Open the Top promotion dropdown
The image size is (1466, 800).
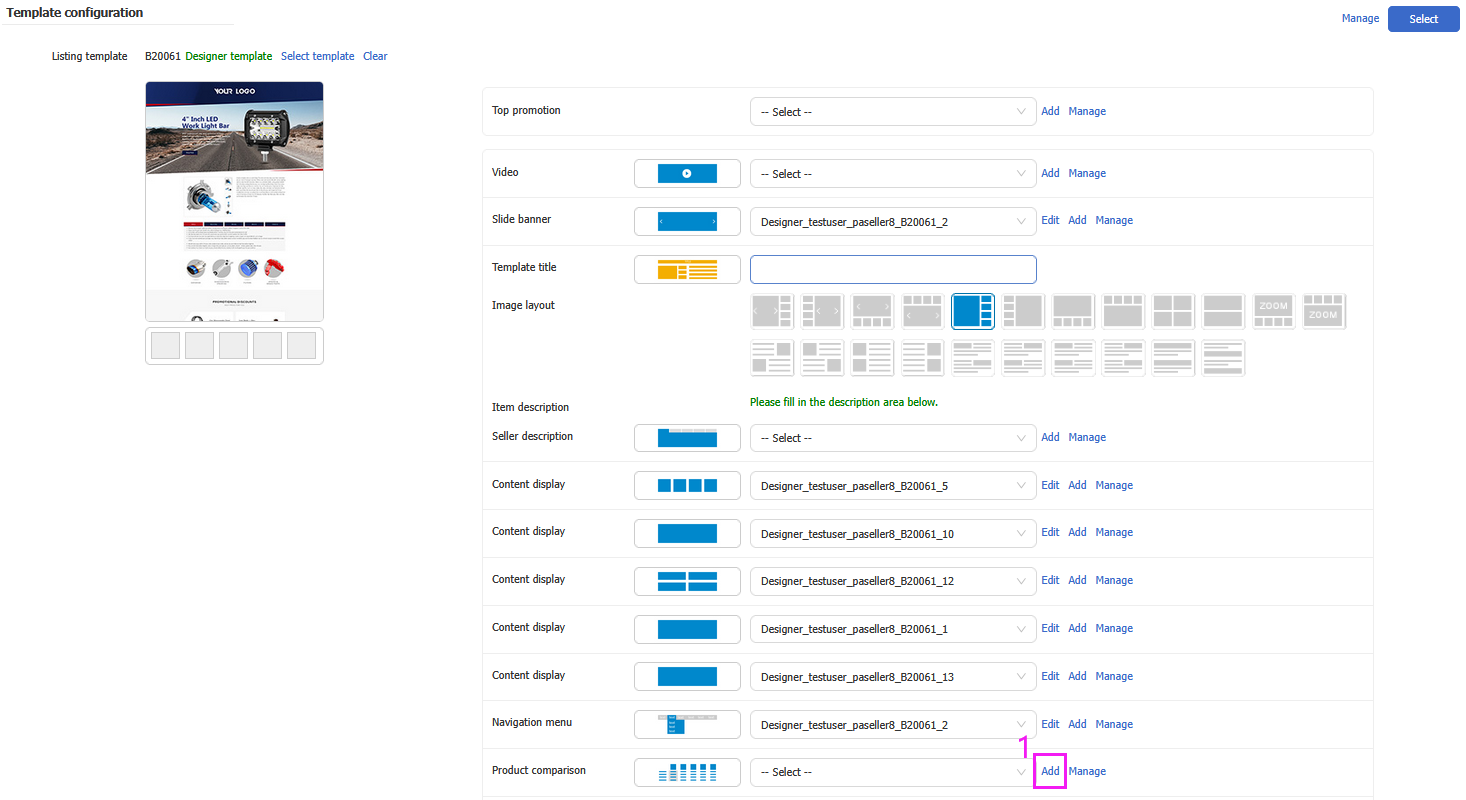click(892, 112)
